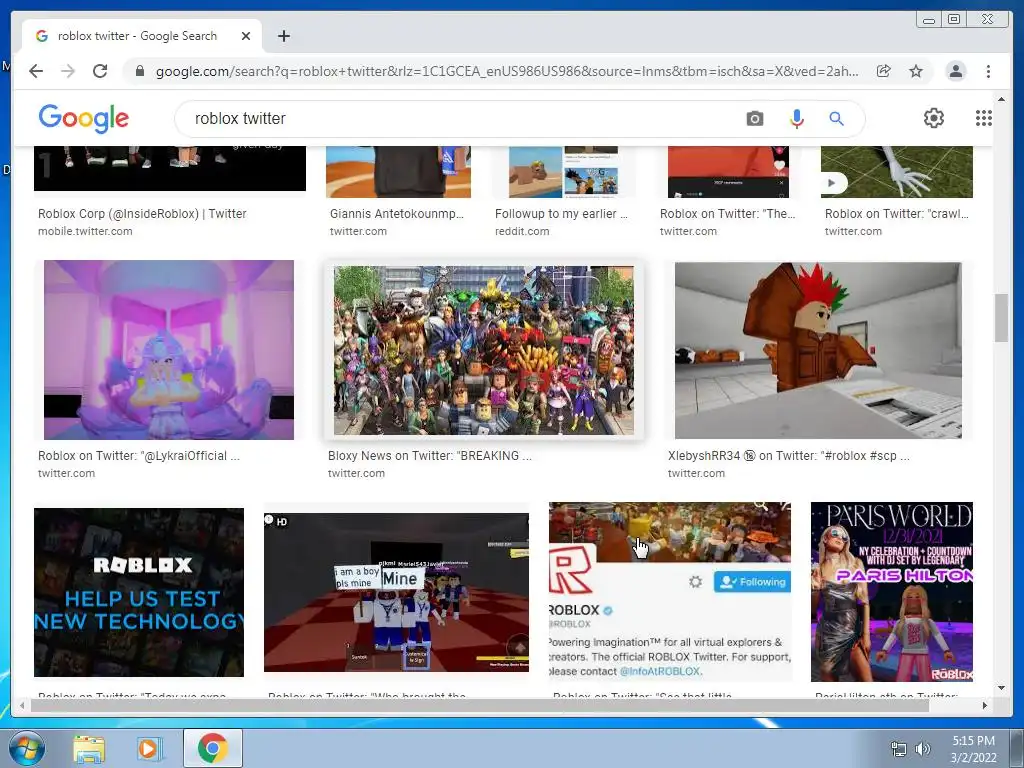Image resolution: width=1024 pixels, height=768 pixels.
Task: Select the crowd of Roblox avatars thumbnail
Action: [483, 350]
